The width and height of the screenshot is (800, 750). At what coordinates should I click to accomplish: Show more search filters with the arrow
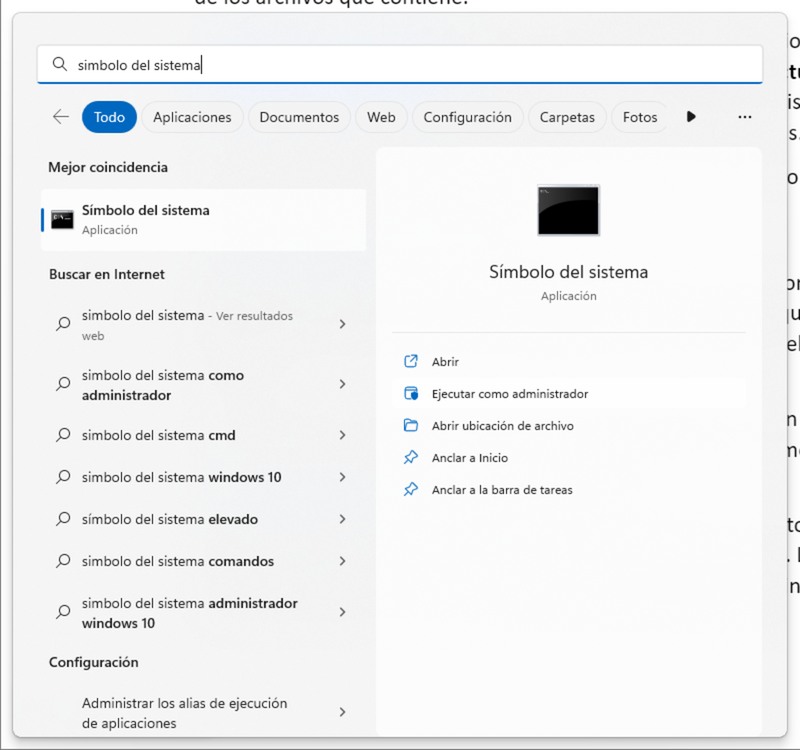click(x=691, y=117)
